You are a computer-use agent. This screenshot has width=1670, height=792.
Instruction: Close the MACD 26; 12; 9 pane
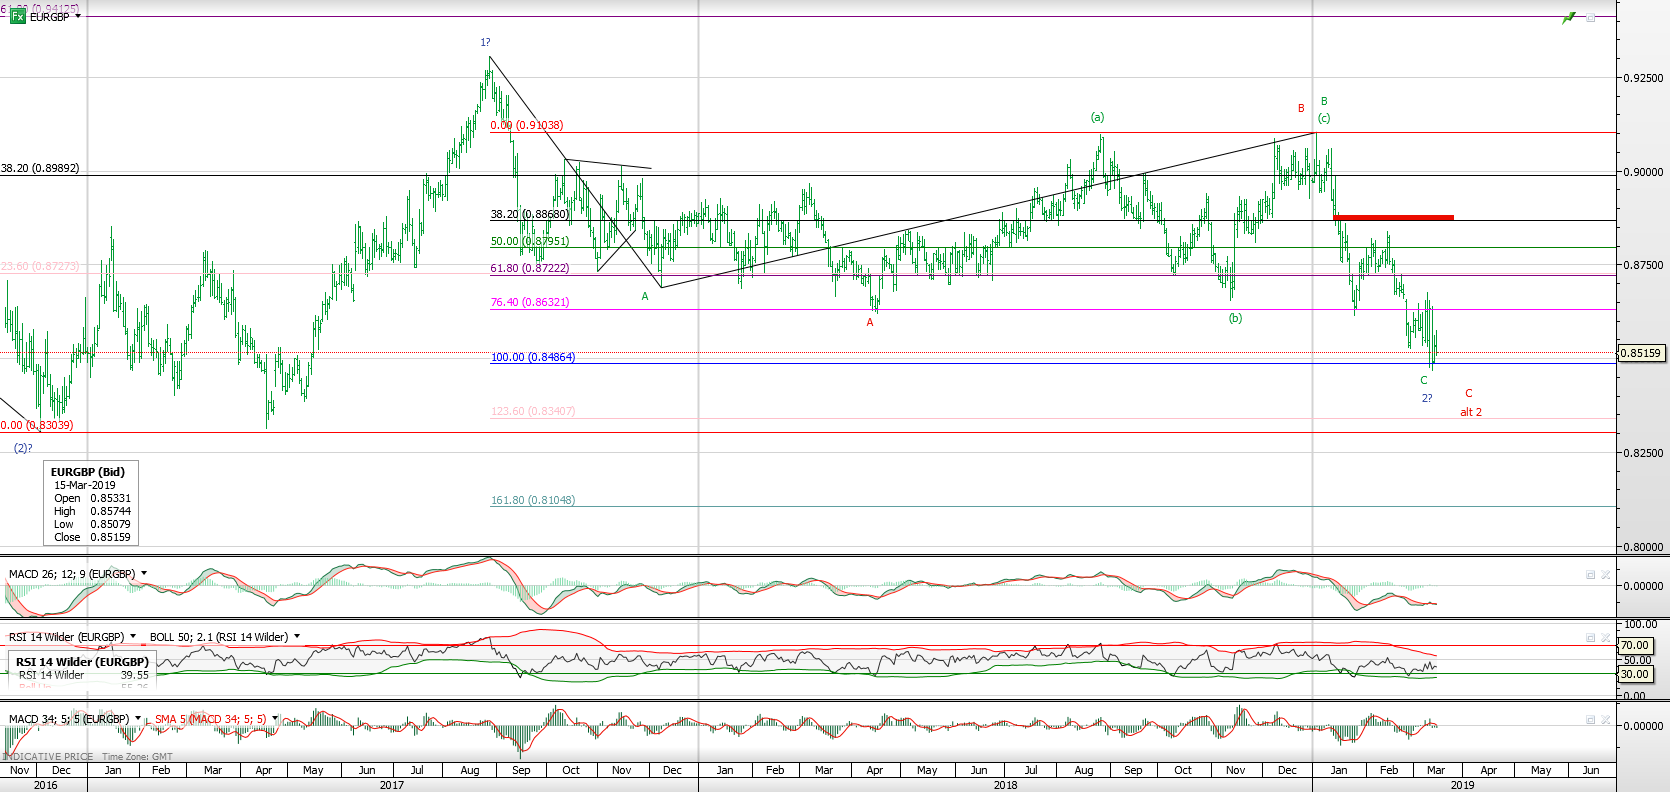1605,575
